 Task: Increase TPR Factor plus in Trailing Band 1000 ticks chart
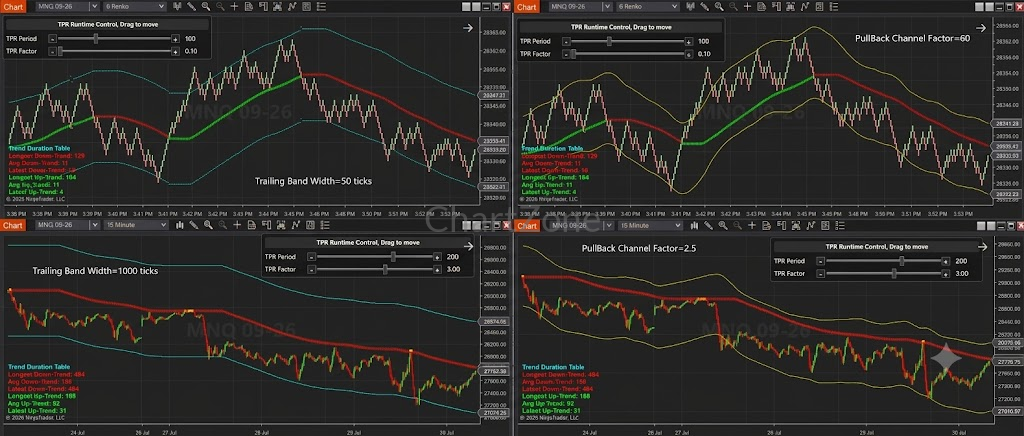point(438,270)
